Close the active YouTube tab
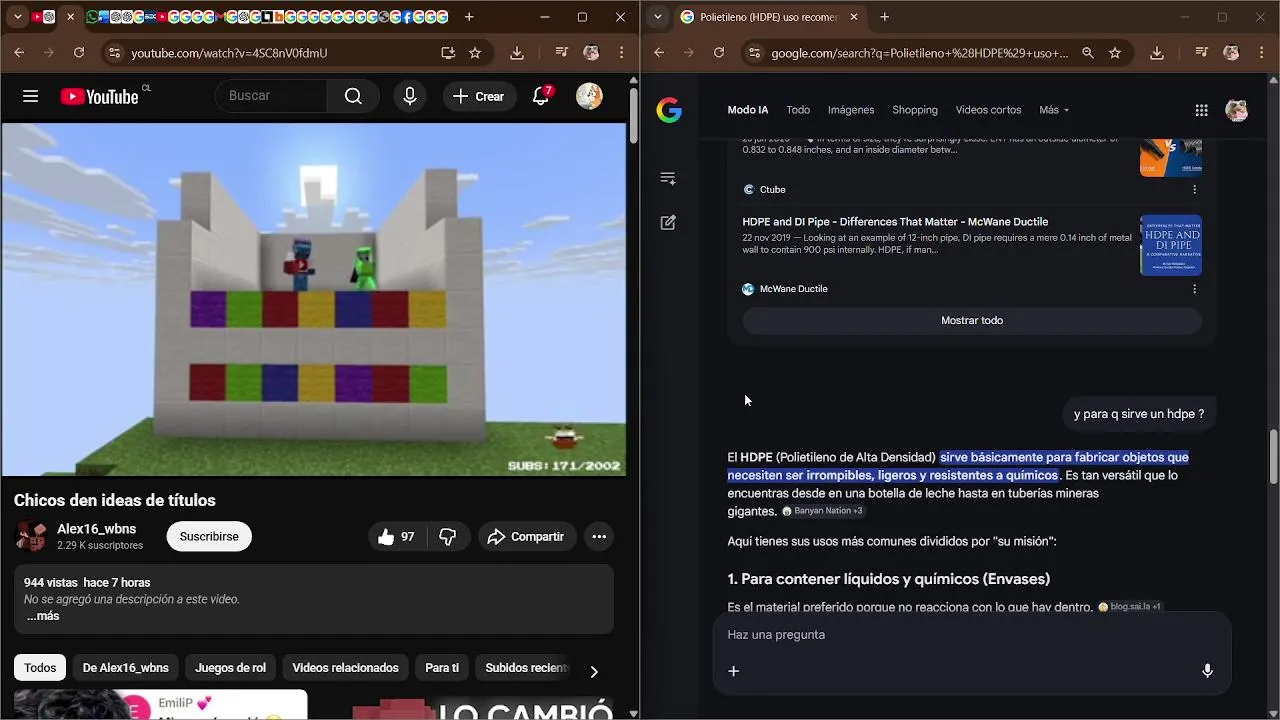The image size is (1280, 720). pyautogui.click(x=70, y=17)
